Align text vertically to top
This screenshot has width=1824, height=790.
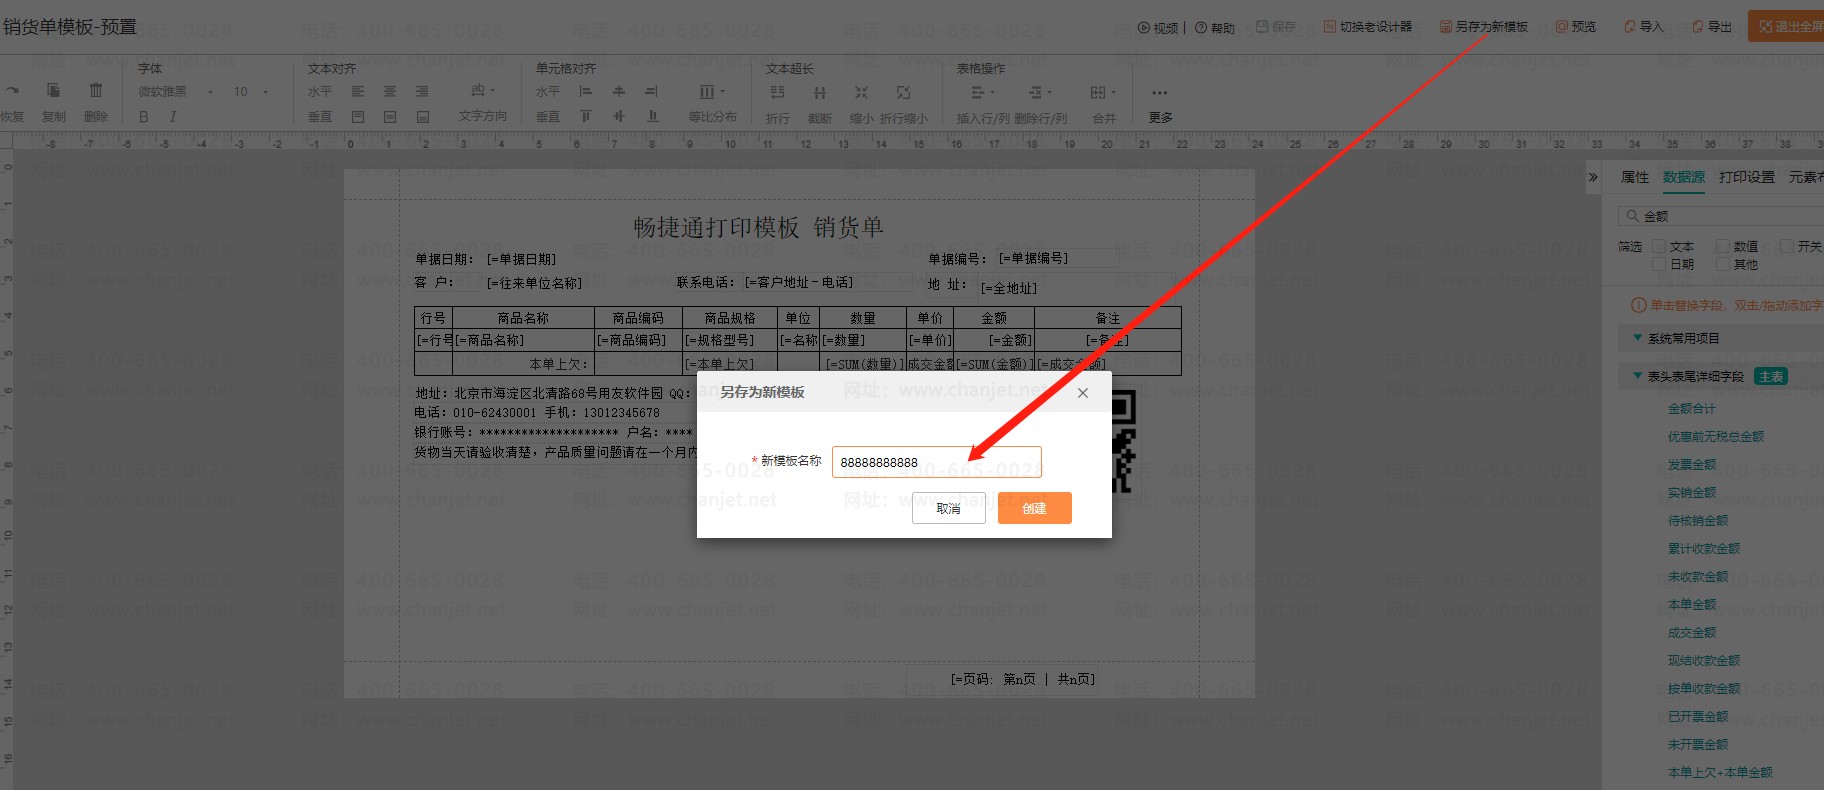tap(357, 117)
